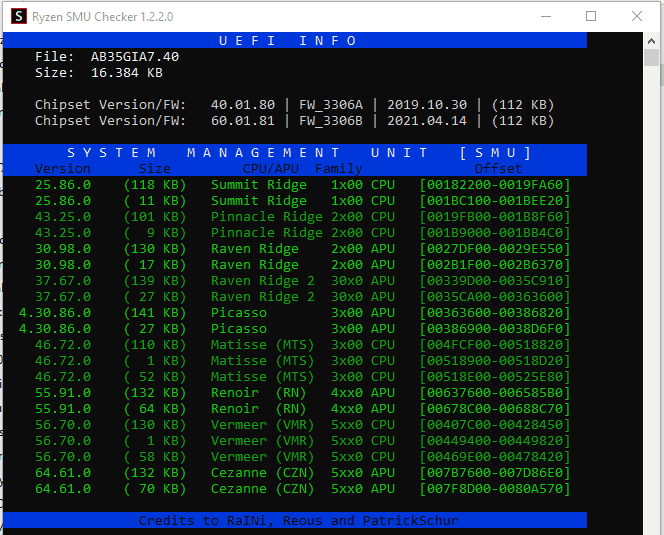Click offset '[00182200-0019FA60]' for Summit Ridge
Screen dimensions: 664x535
[495, 185]
